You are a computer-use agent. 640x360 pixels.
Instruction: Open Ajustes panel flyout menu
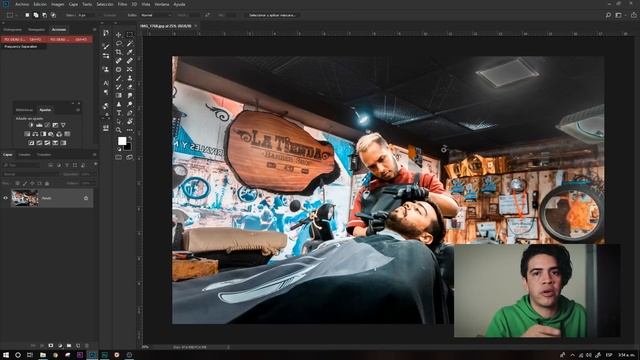point(78,110)
